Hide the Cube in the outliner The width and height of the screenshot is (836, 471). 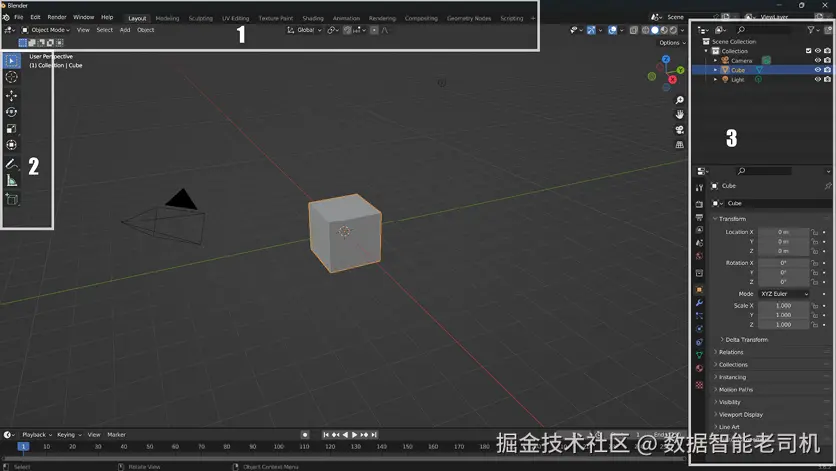[x=817, y=70]
